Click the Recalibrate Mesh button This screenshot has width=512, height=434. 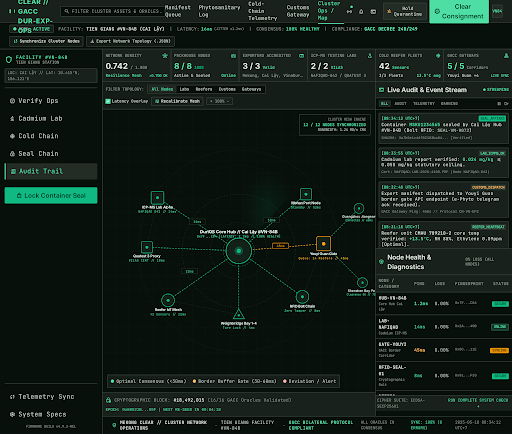coord(177,101)
